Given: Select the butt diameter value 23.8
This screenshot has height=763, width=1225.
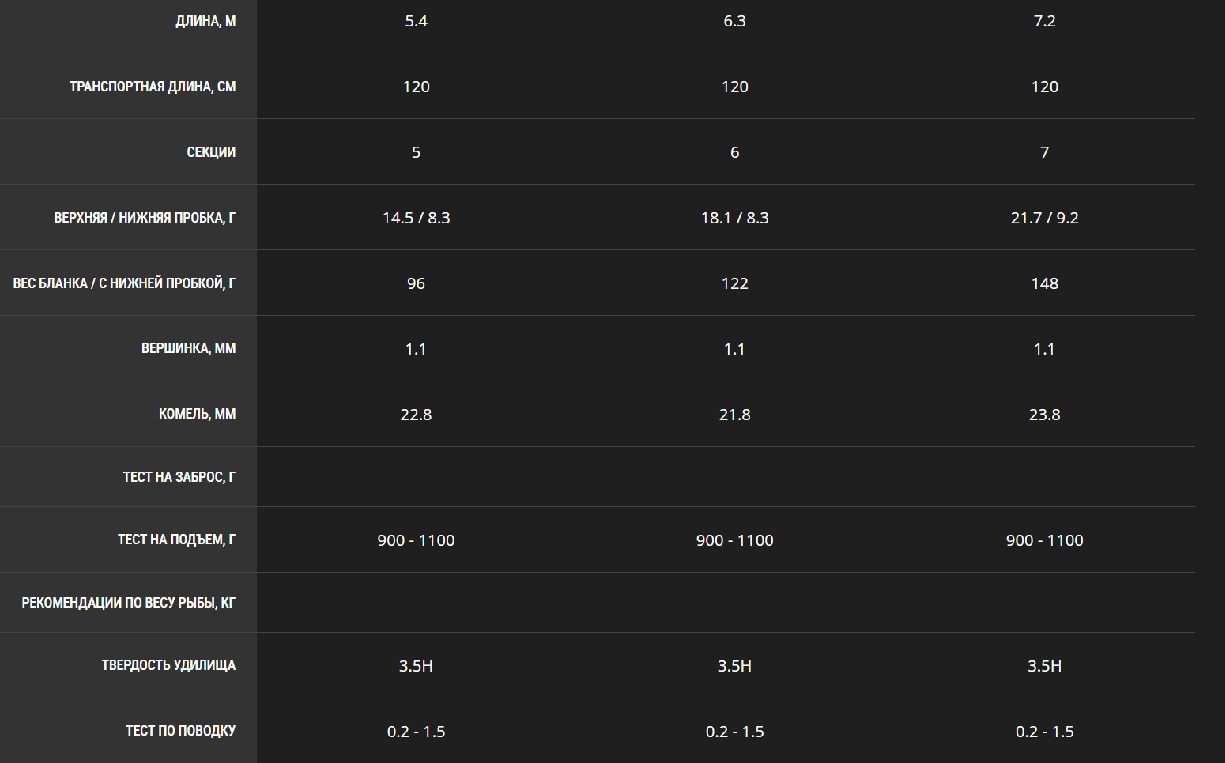Looking at the screenshot, I should pos(1044,414).
